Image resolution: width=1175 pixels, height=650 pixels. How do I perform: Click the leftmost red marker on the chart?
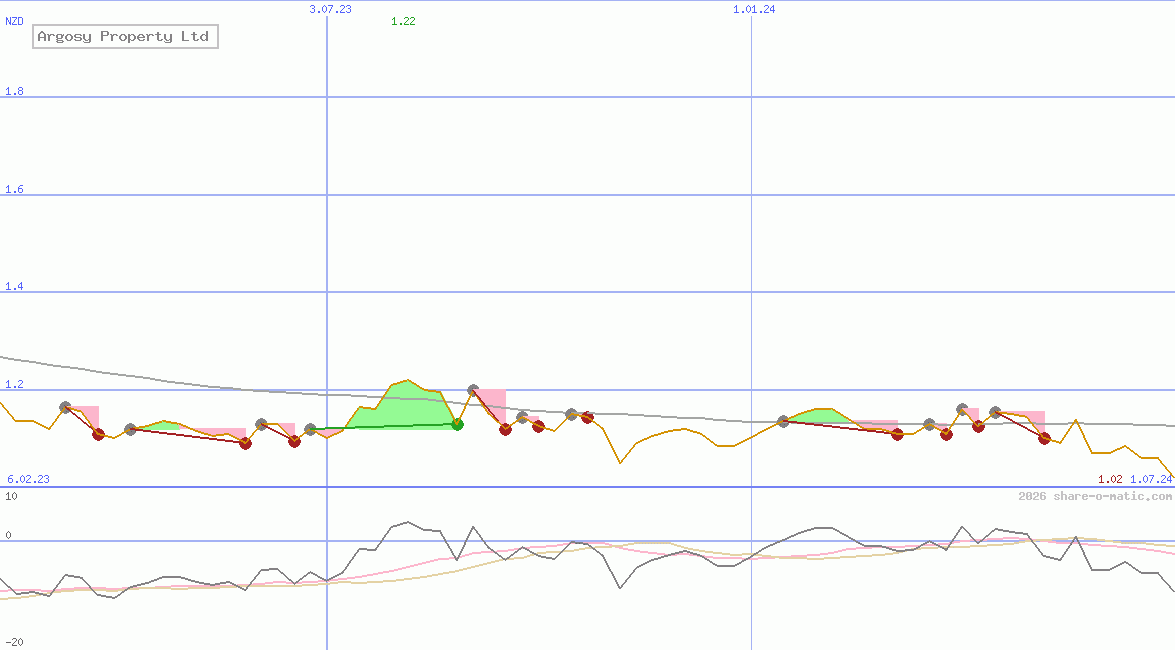point(98,434)
